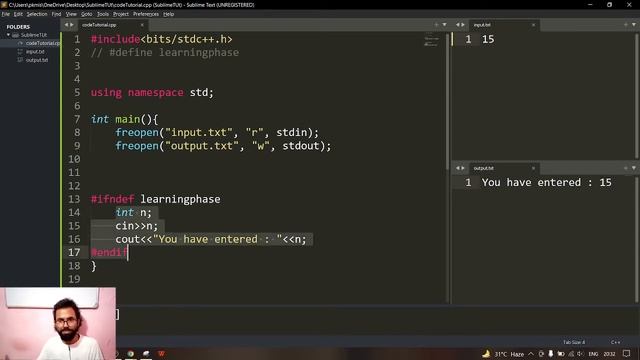
Task: Click the cout 'You have entered' line
Action: [211, 239]
